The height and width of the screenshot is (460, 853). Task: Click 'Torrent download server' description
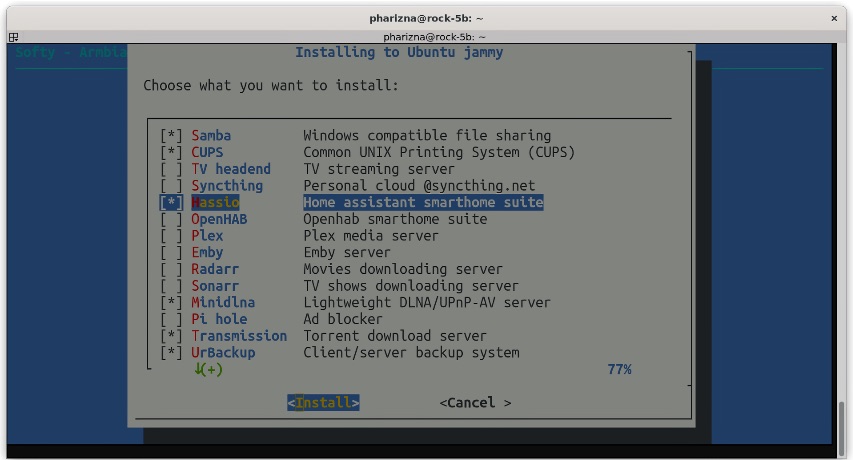pyautogui.click(x=395, y=336)
